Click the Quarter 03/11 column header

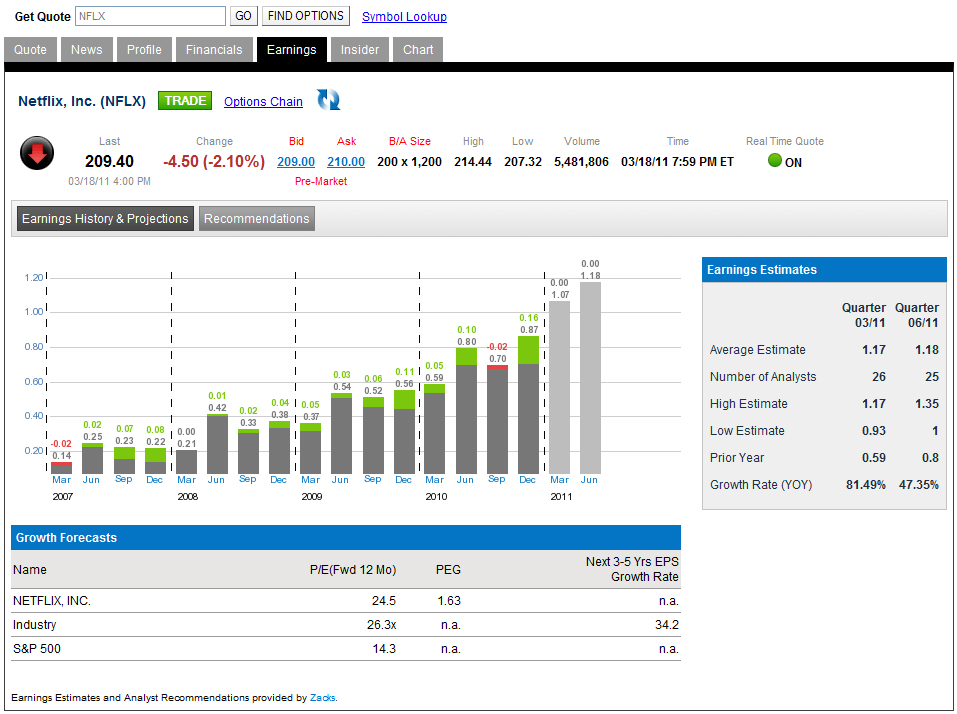pyautogui.click(x=864, y=315)
